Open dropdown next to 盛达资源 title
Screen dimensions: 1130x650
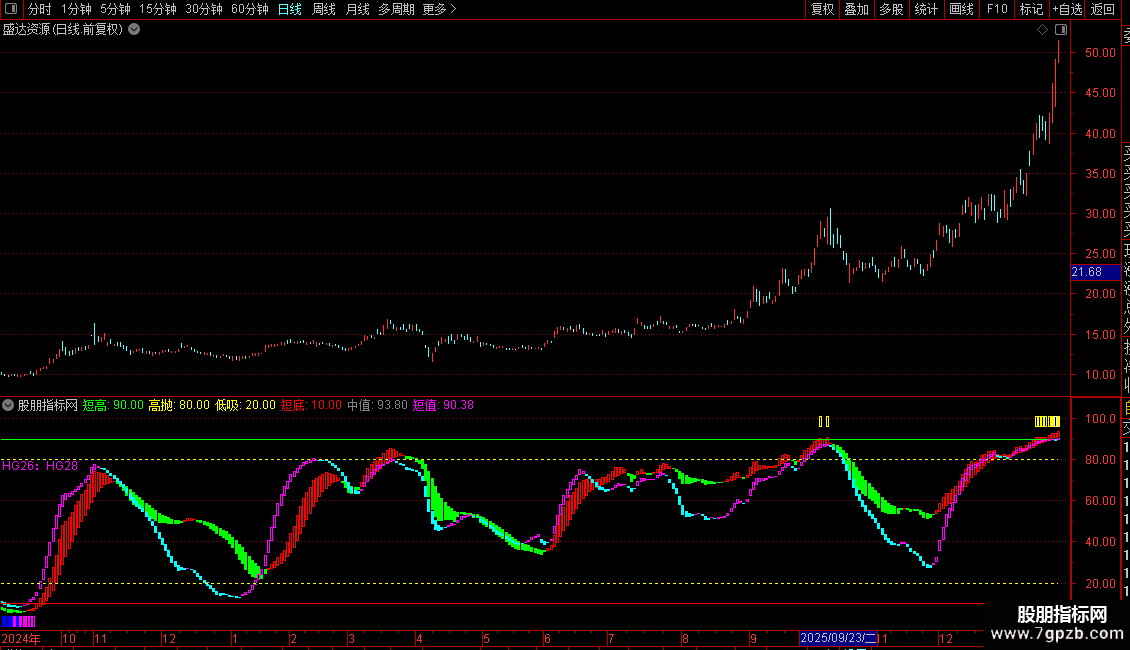tap(134, 30)
